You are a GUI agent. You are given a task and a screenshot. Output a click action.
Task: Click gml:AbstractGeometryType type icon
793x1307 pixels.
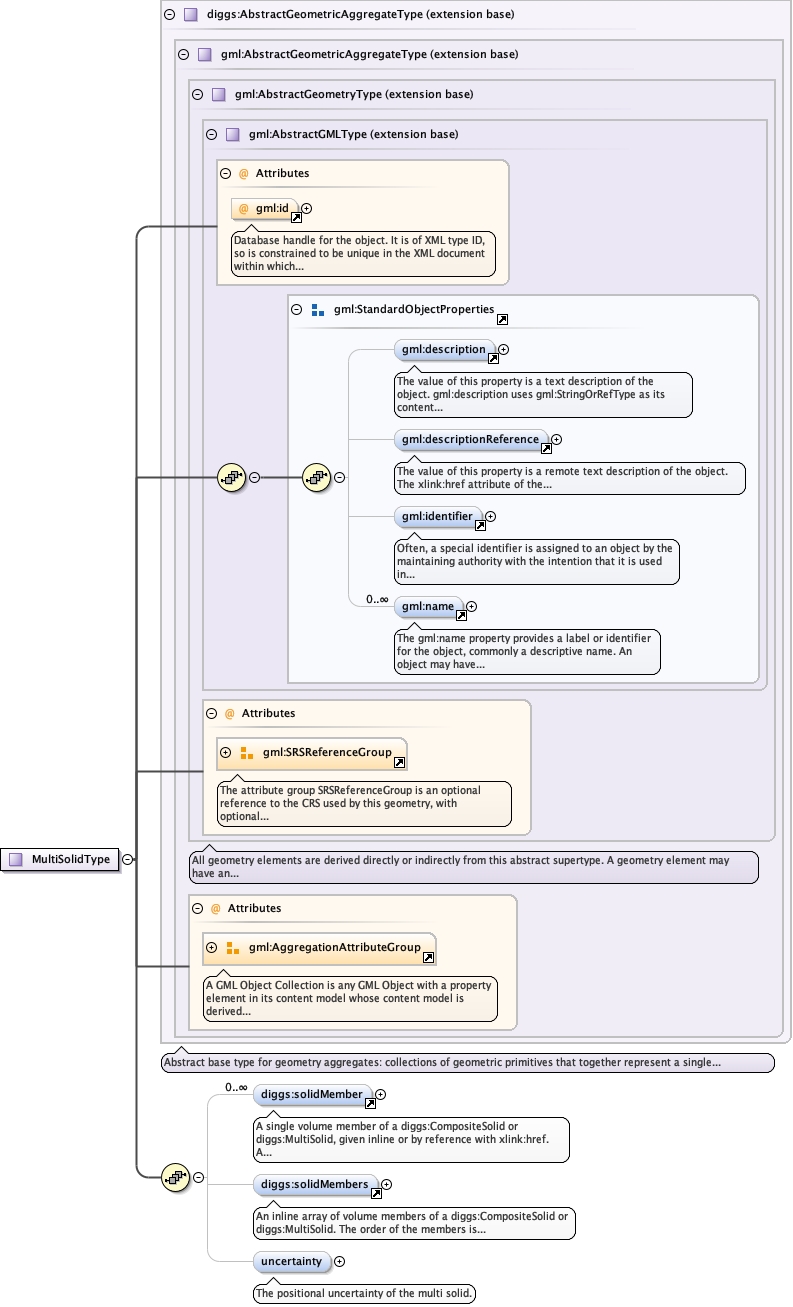pos(219,95)
